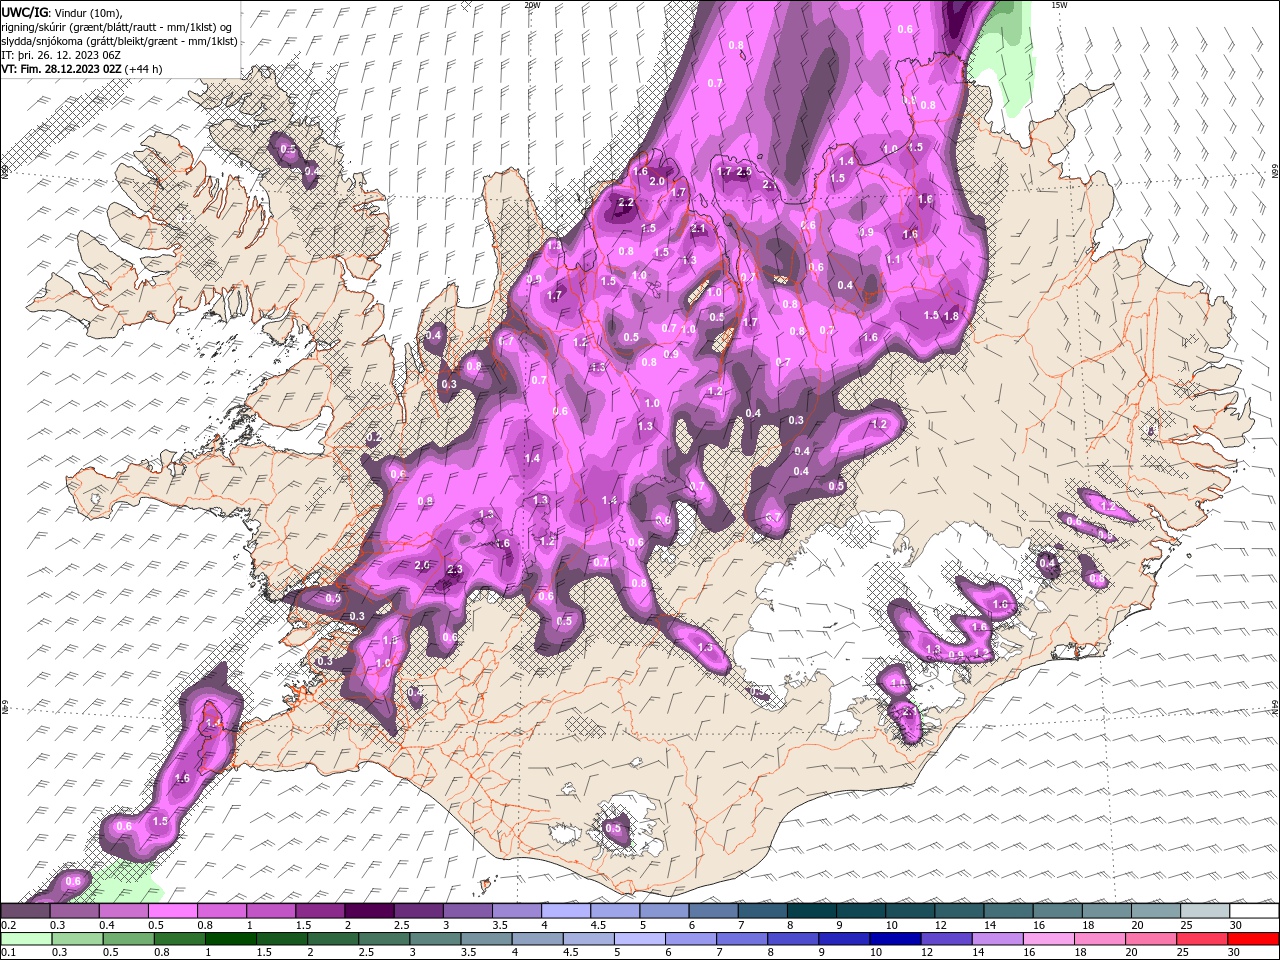The image size is (1280, 960).
Task: Click rain scale swatch between 2.5 and 3
Action: click(x=384, y=939)
